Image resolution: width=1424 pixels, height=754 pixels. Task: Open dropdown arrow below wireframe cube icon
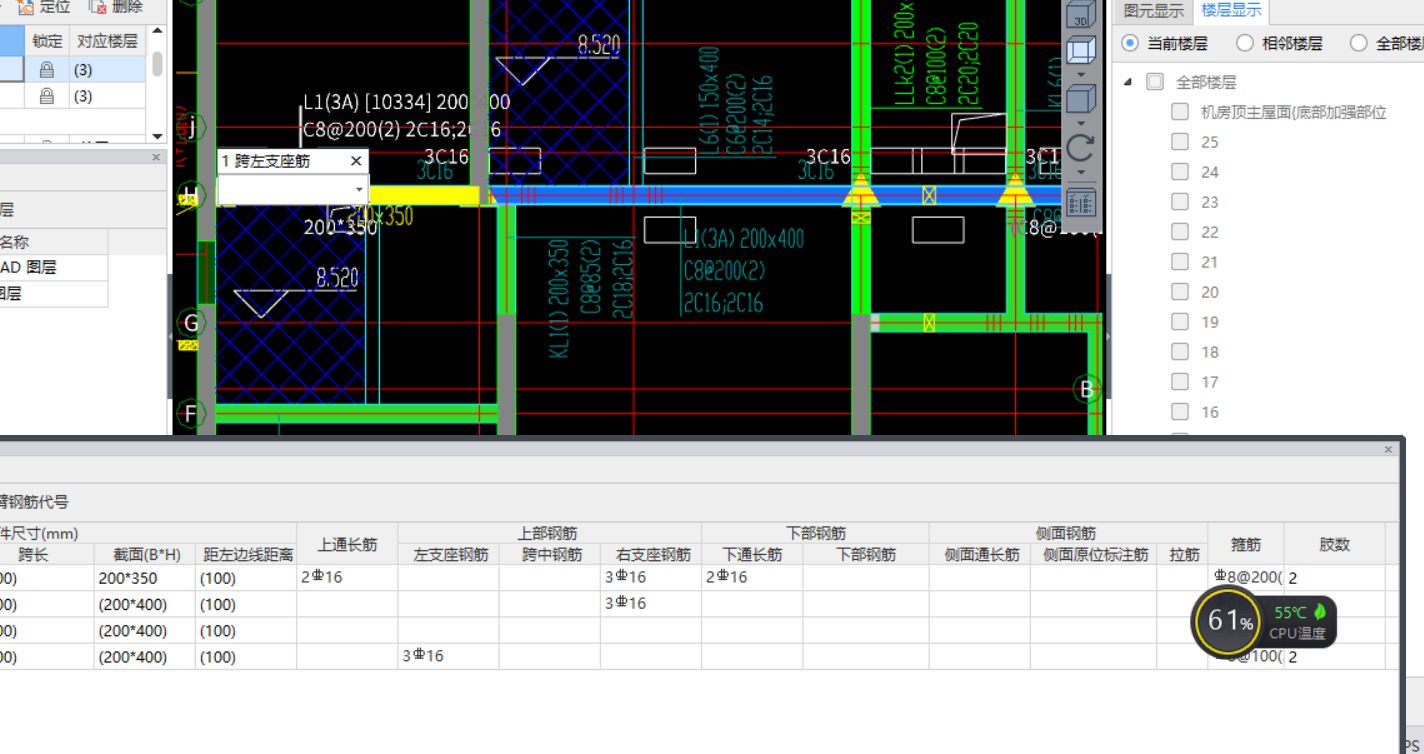tap(1080, 73)
